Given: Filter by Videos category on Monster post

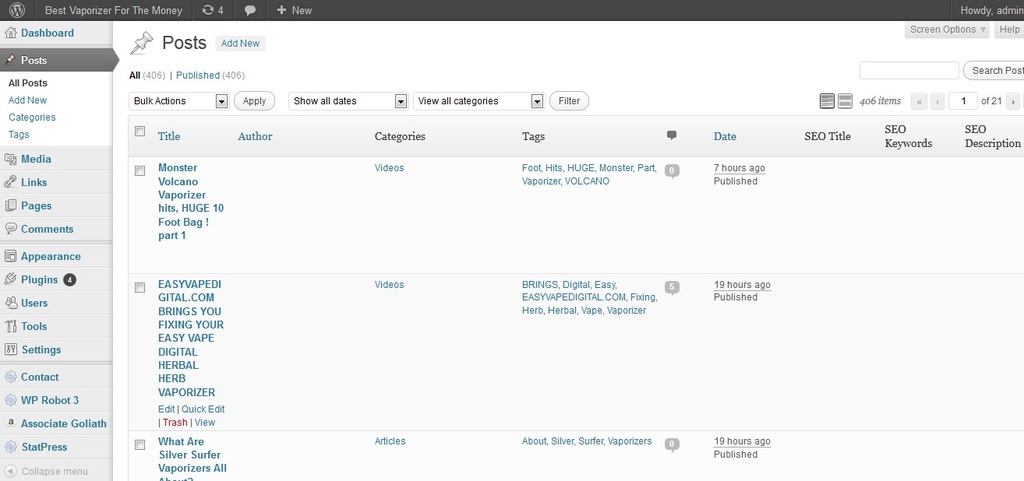Looking at the screenshot, I should pyautogui.click(x=389, y=168).
